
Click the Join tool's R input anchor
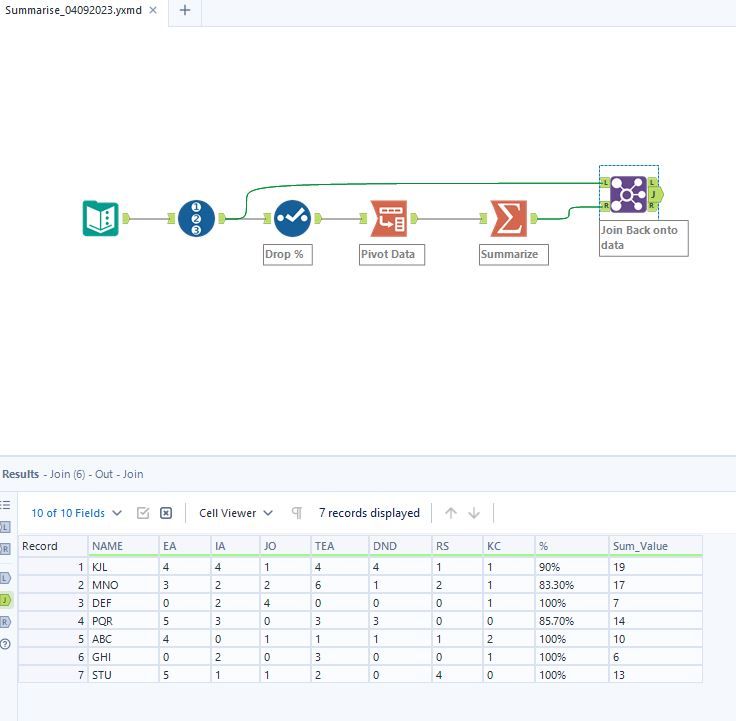pos(605,206)
